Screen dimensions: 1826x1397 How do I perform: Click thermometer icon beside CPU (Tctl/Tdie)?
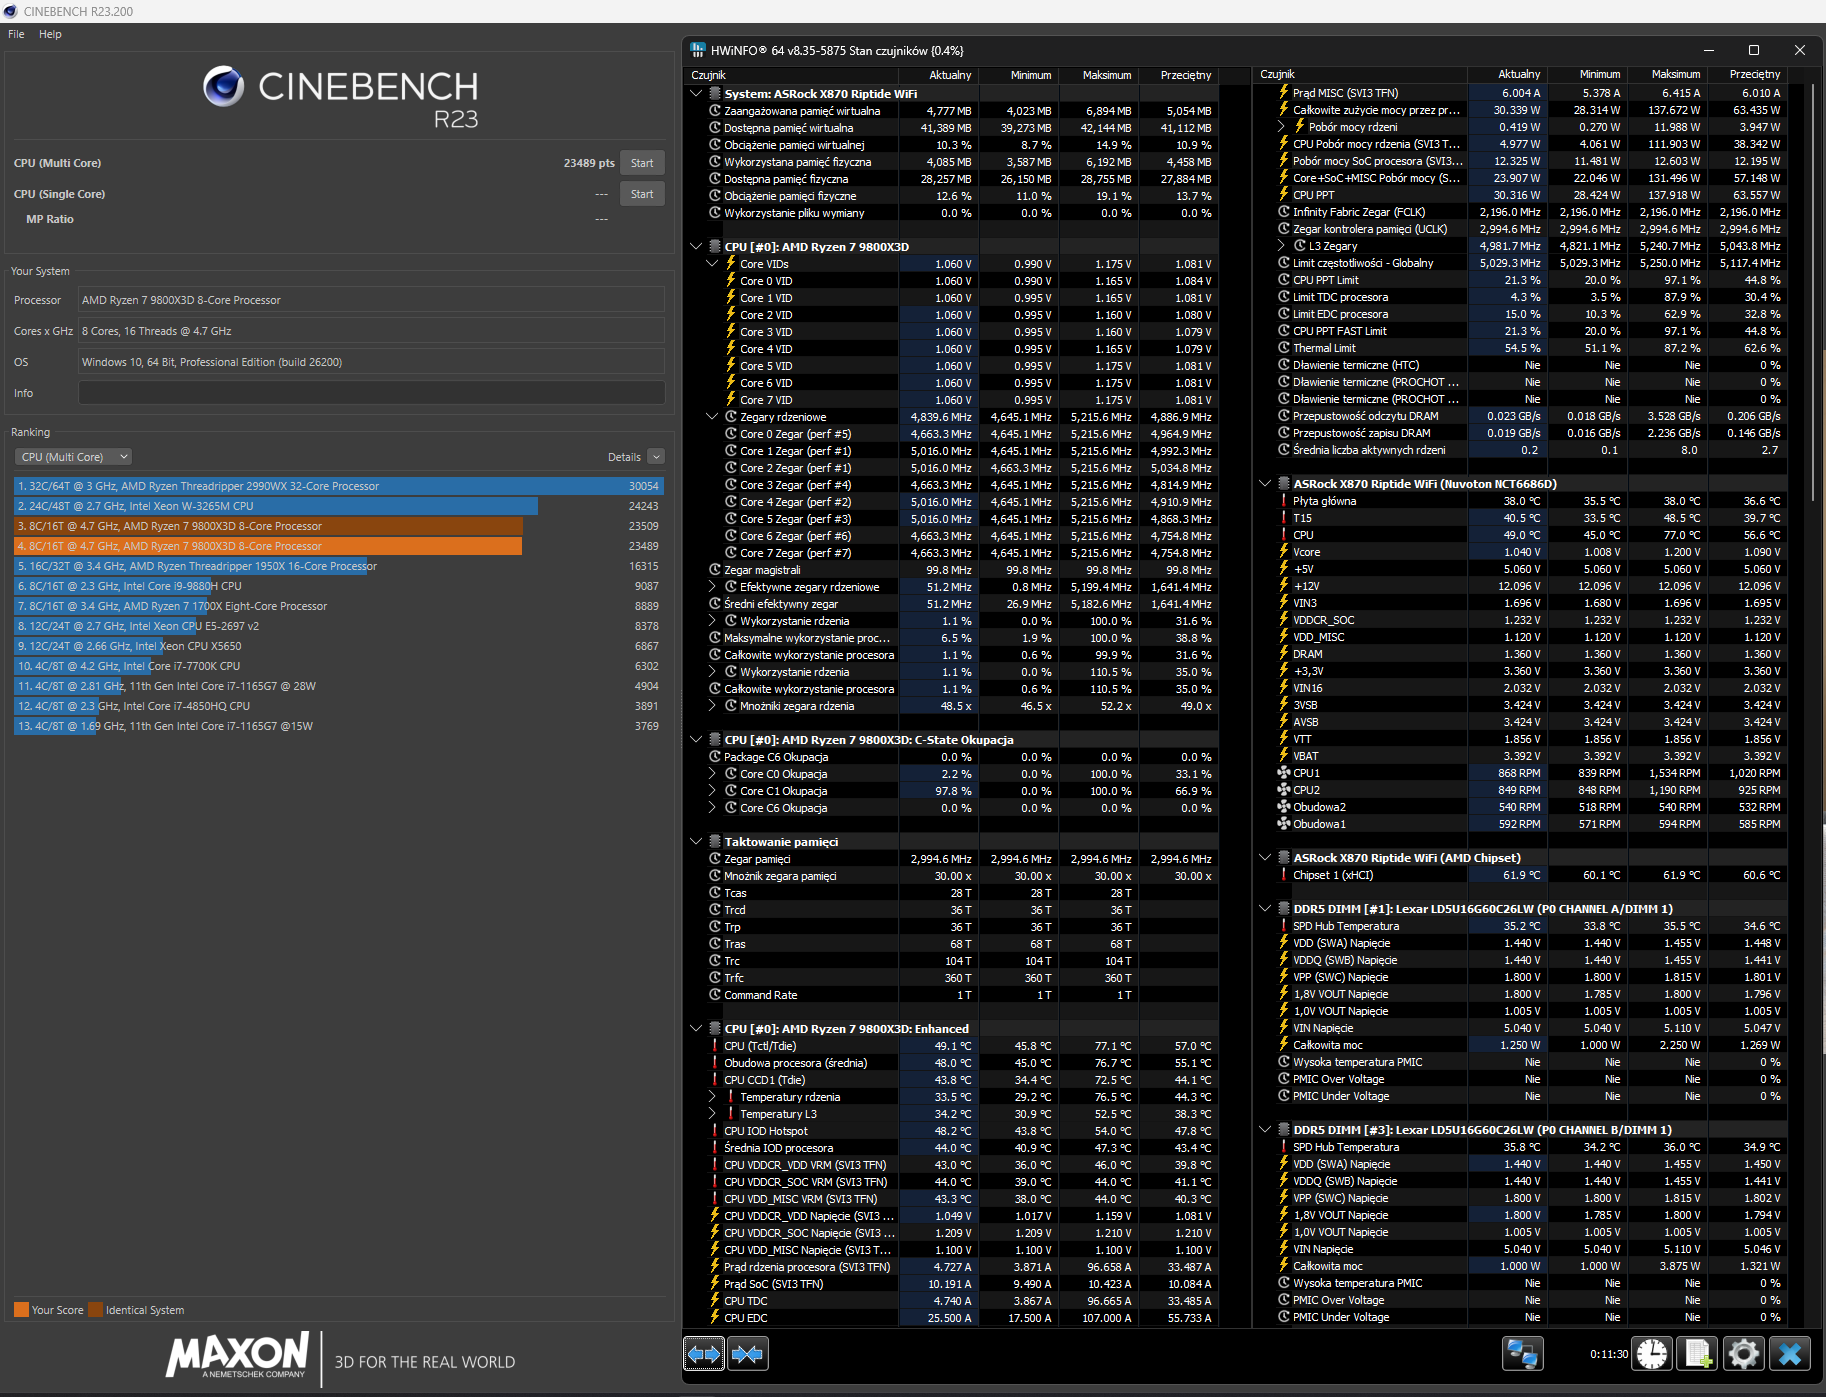click(715, 1046)
